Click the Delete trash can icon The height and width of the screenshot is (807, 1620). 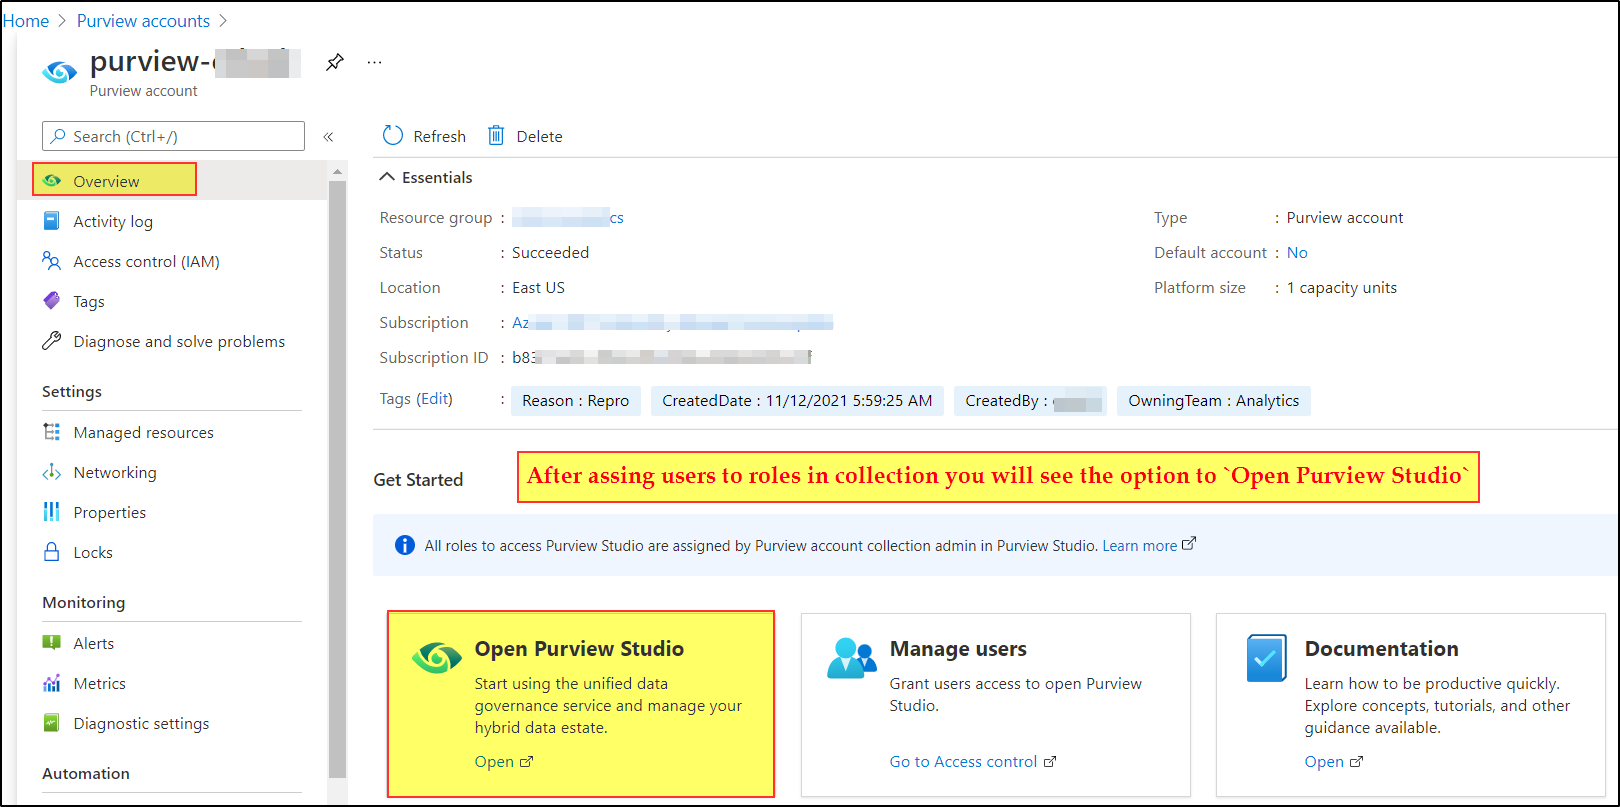pos(496,136)
